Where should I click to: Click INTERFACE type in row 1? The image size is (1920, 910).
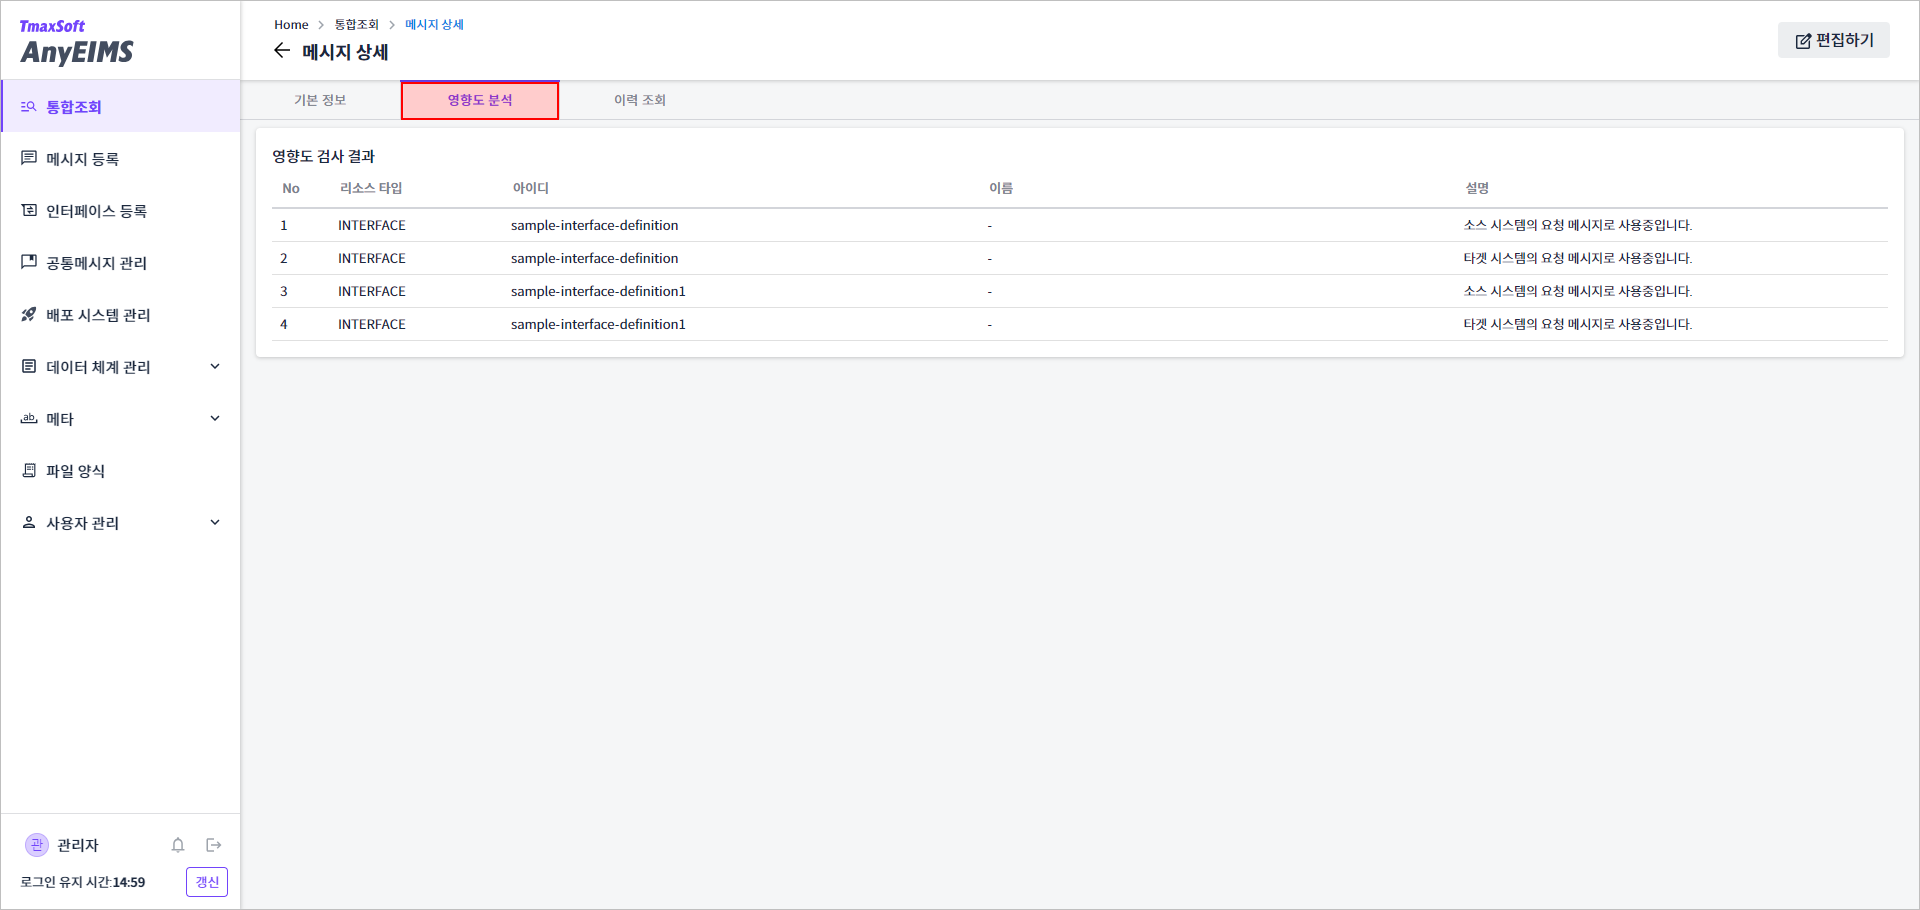coord(372,225)
